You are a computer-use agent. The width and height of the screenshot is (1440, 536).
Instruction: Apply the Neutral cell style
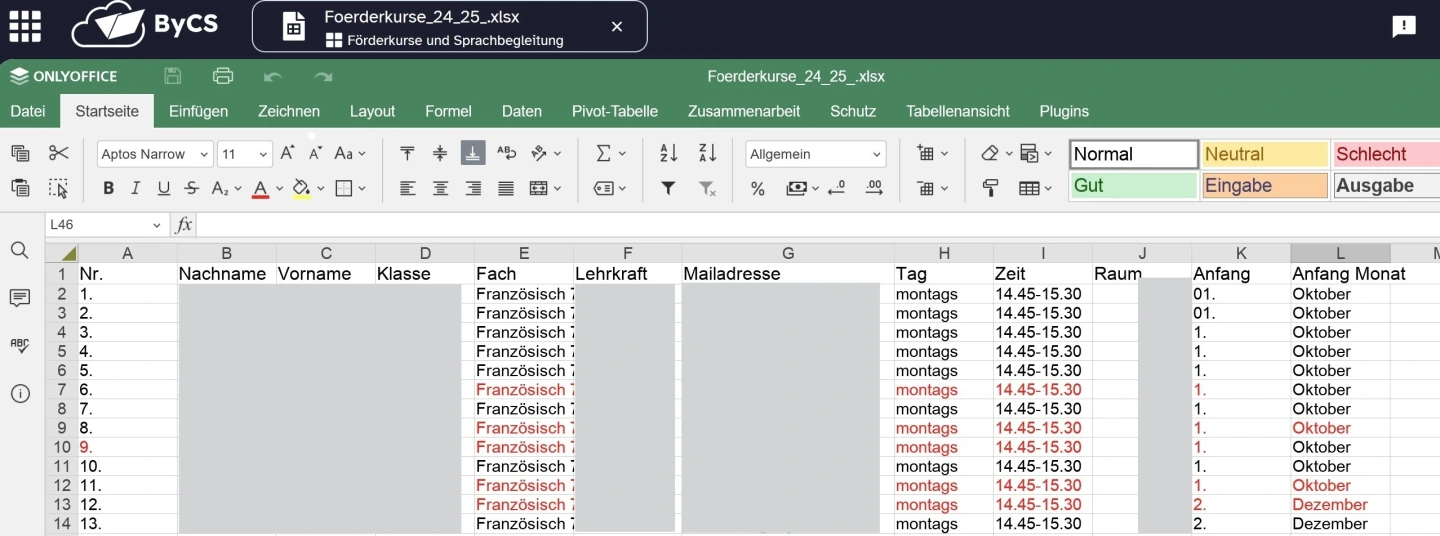[x=1264, y=154]
